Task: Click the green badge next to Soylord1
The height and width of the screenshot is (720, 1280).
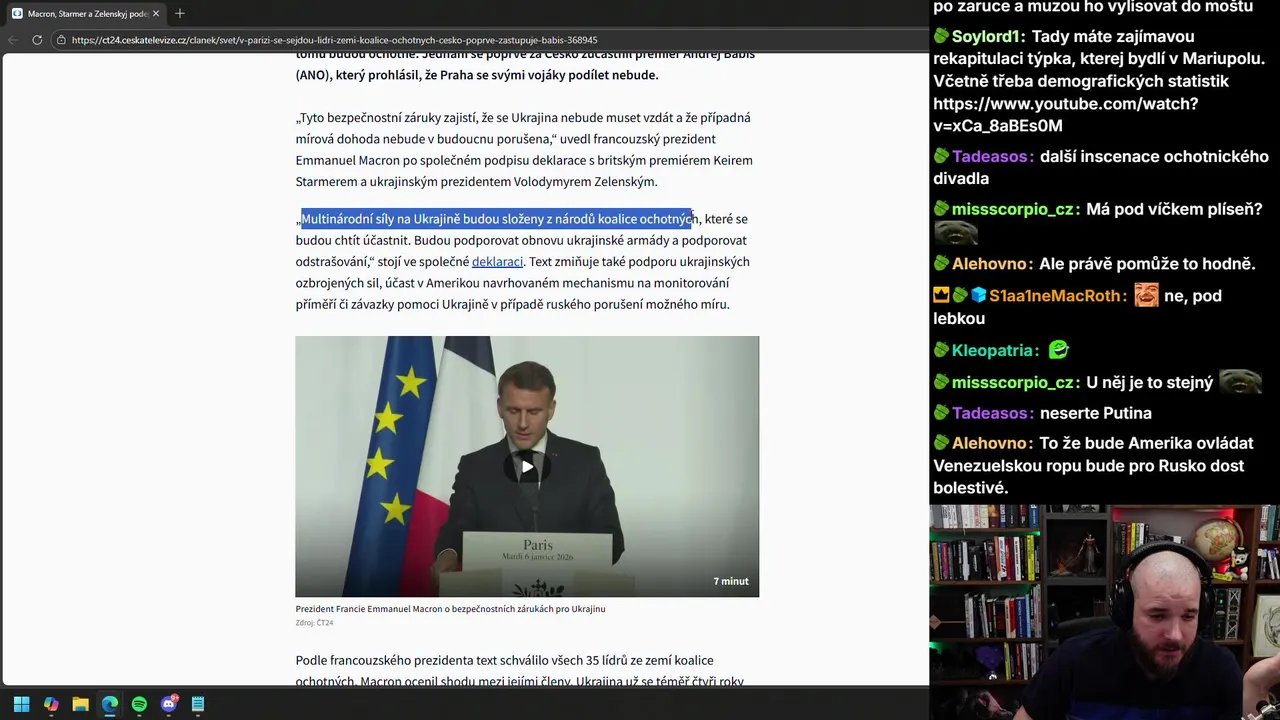Action: [x=941, y=36]
